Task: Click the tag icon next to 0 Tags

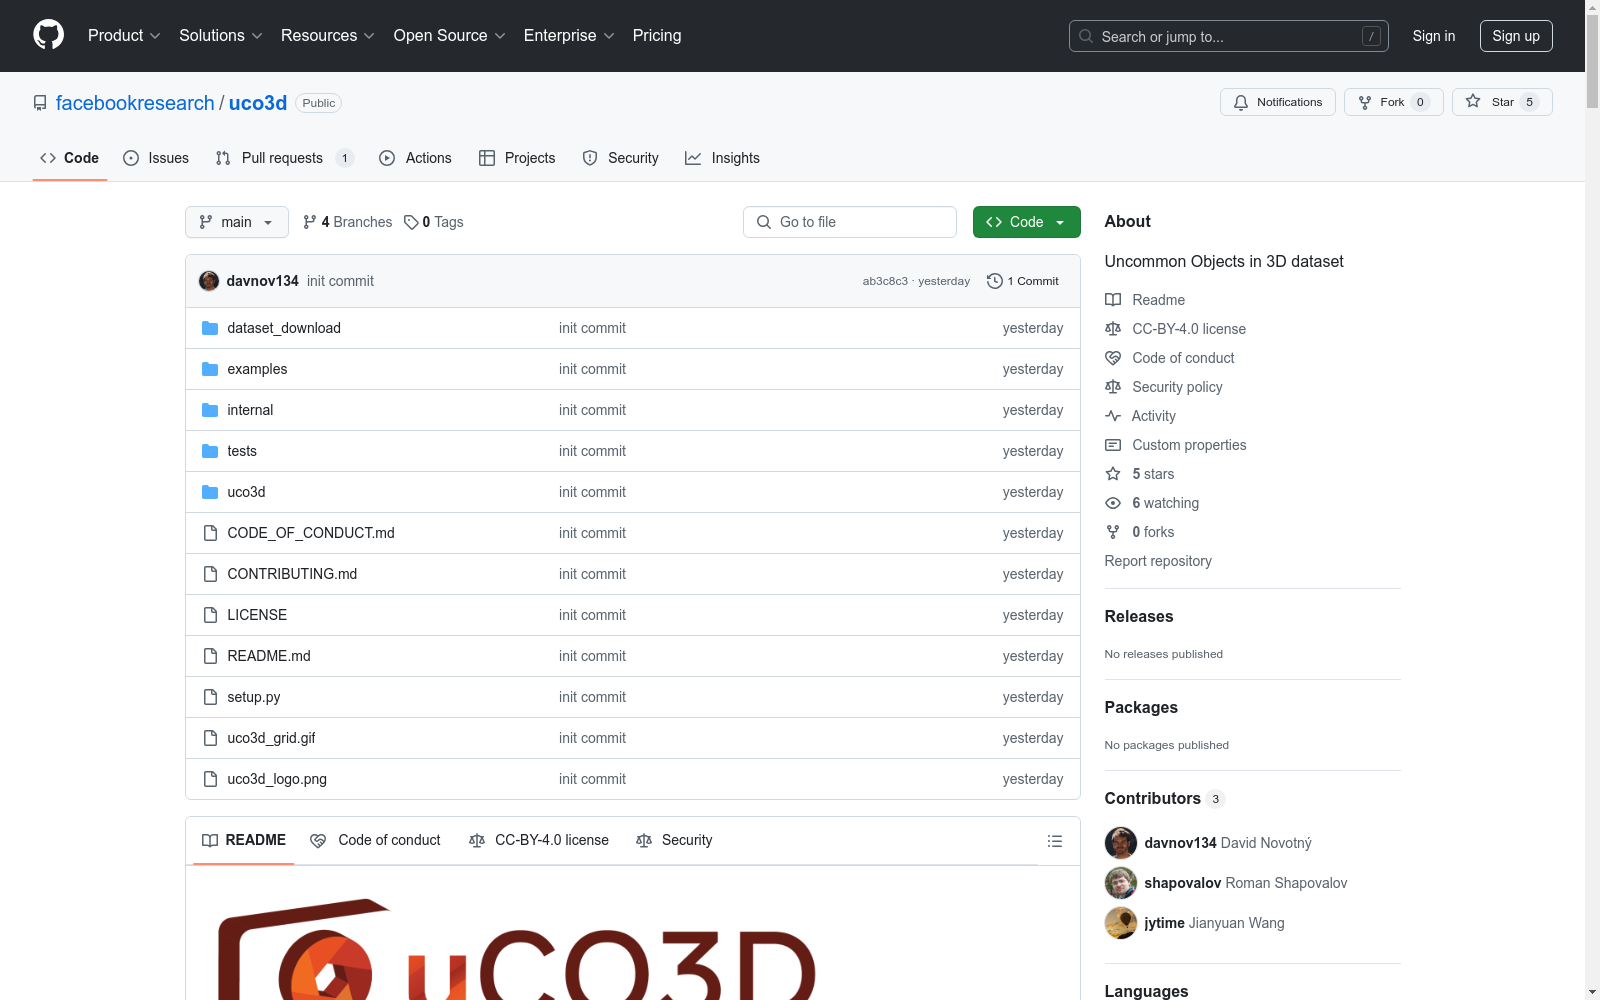Action: click(x=411, y=222)
